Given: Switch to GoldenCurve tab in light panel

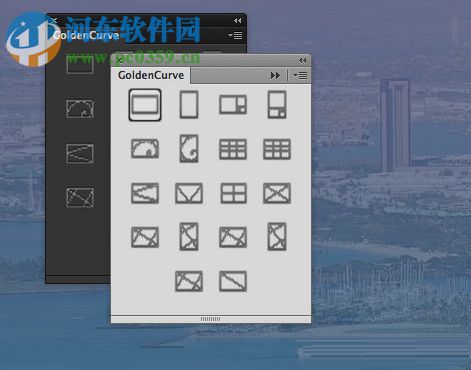Looking at the screenshot, I should 151,75.
